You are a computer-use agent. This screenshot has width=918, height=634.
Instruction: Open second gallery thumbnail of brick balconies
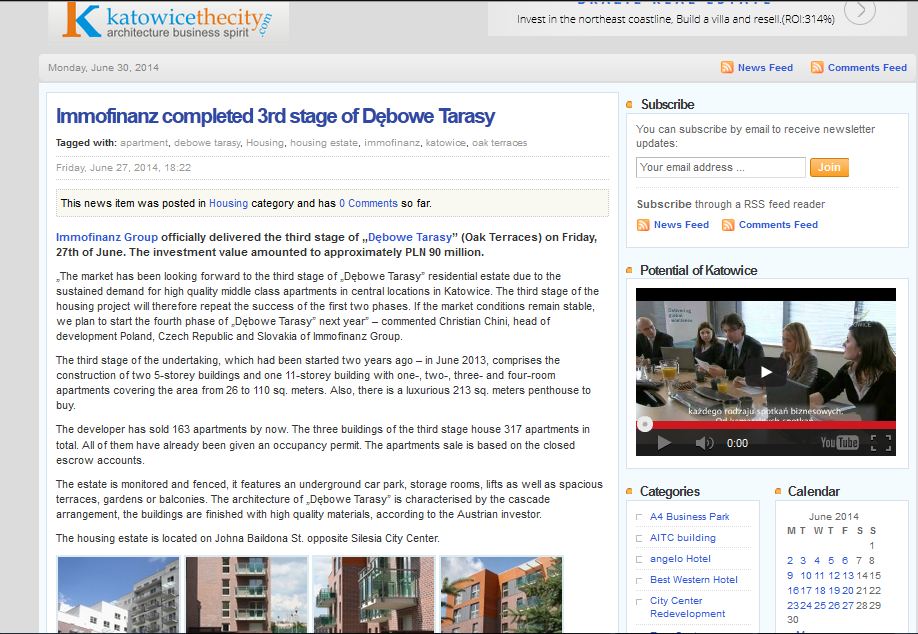[246, 595]
